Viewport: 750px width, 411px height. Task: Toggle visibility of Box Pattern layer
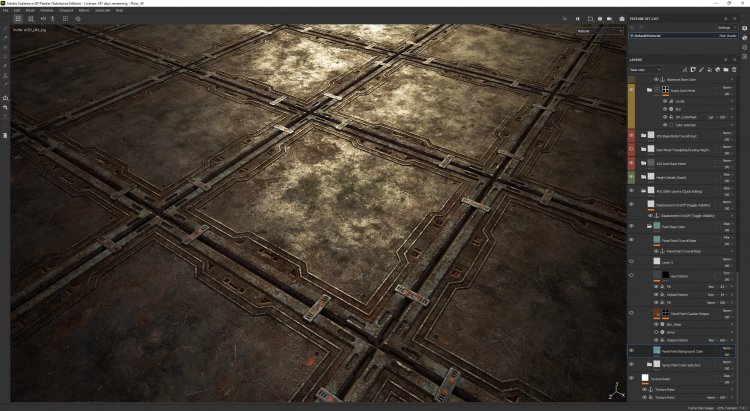pos(631,276)
